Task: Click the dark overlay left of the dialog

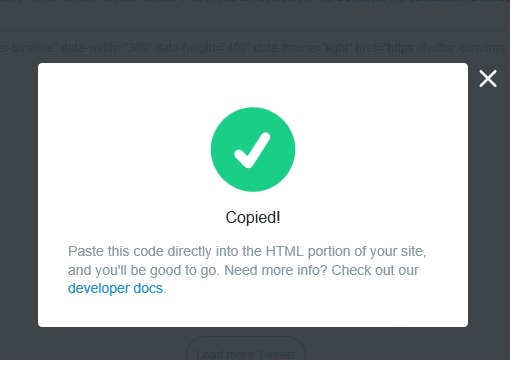Action: pos(19,193)
